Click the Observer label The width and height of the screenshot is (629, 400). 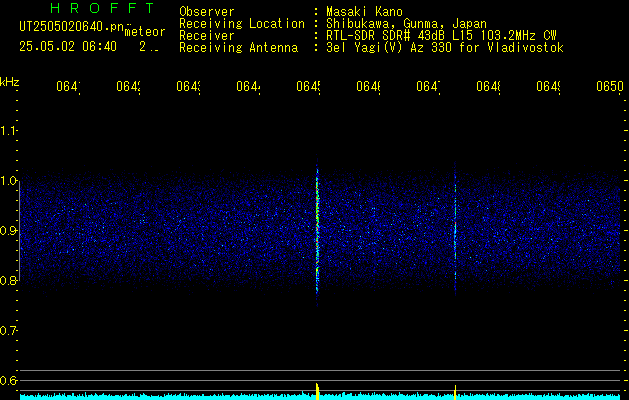(x=207, y=12)
